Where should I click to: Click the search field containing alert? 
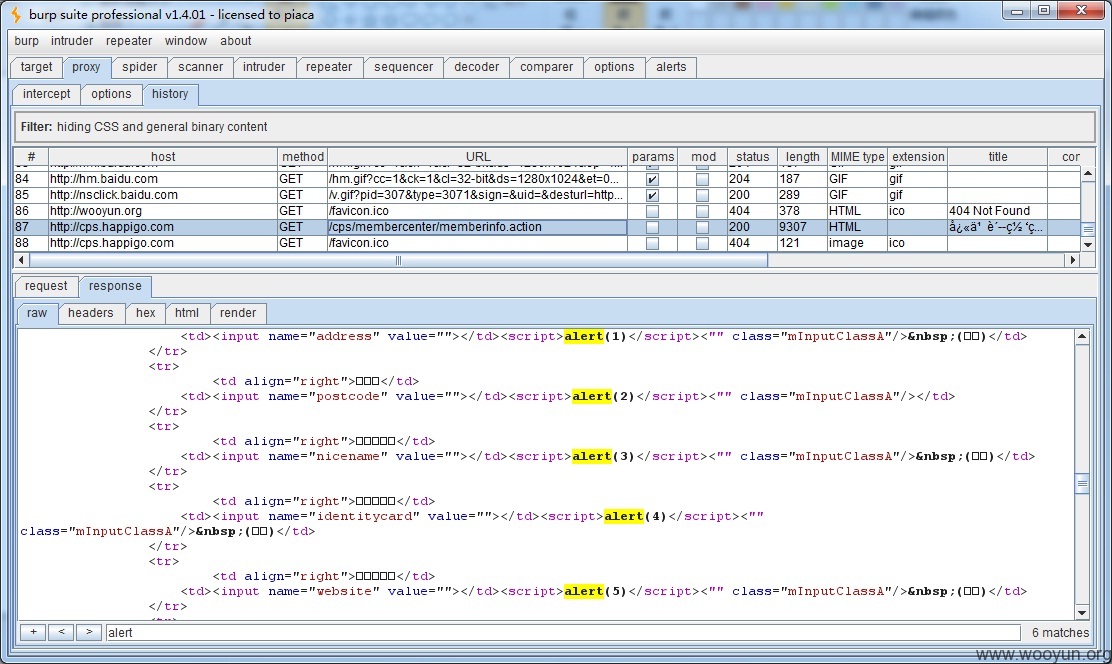(x=563, y=633)
